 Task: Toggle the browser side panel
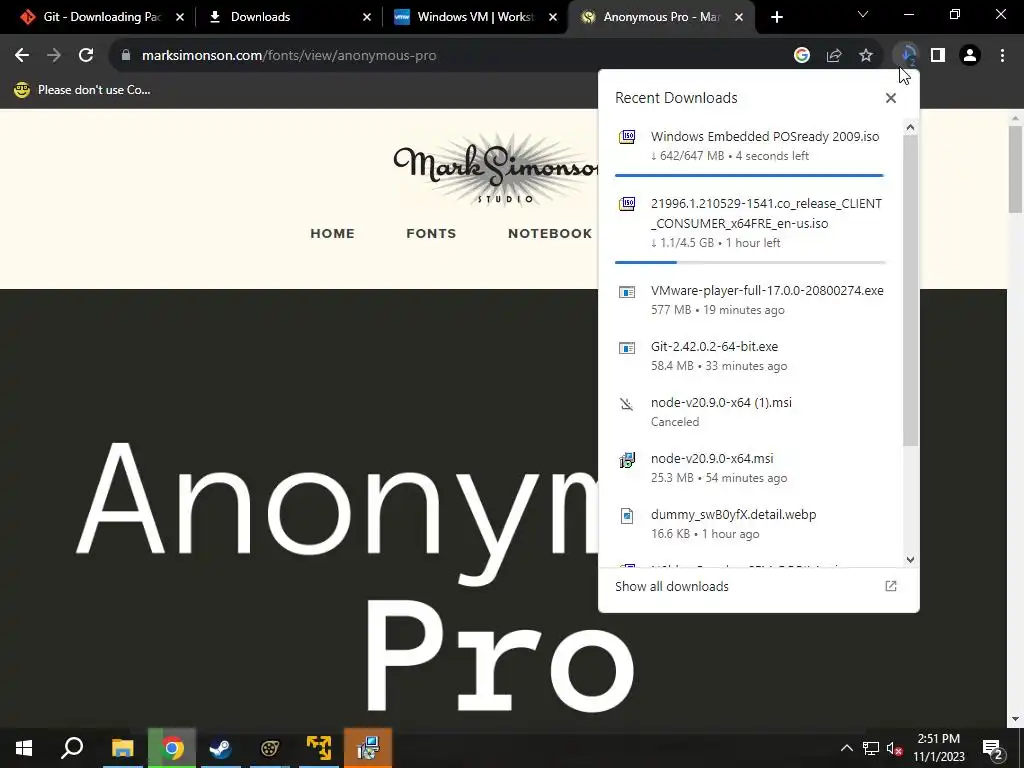938,56
